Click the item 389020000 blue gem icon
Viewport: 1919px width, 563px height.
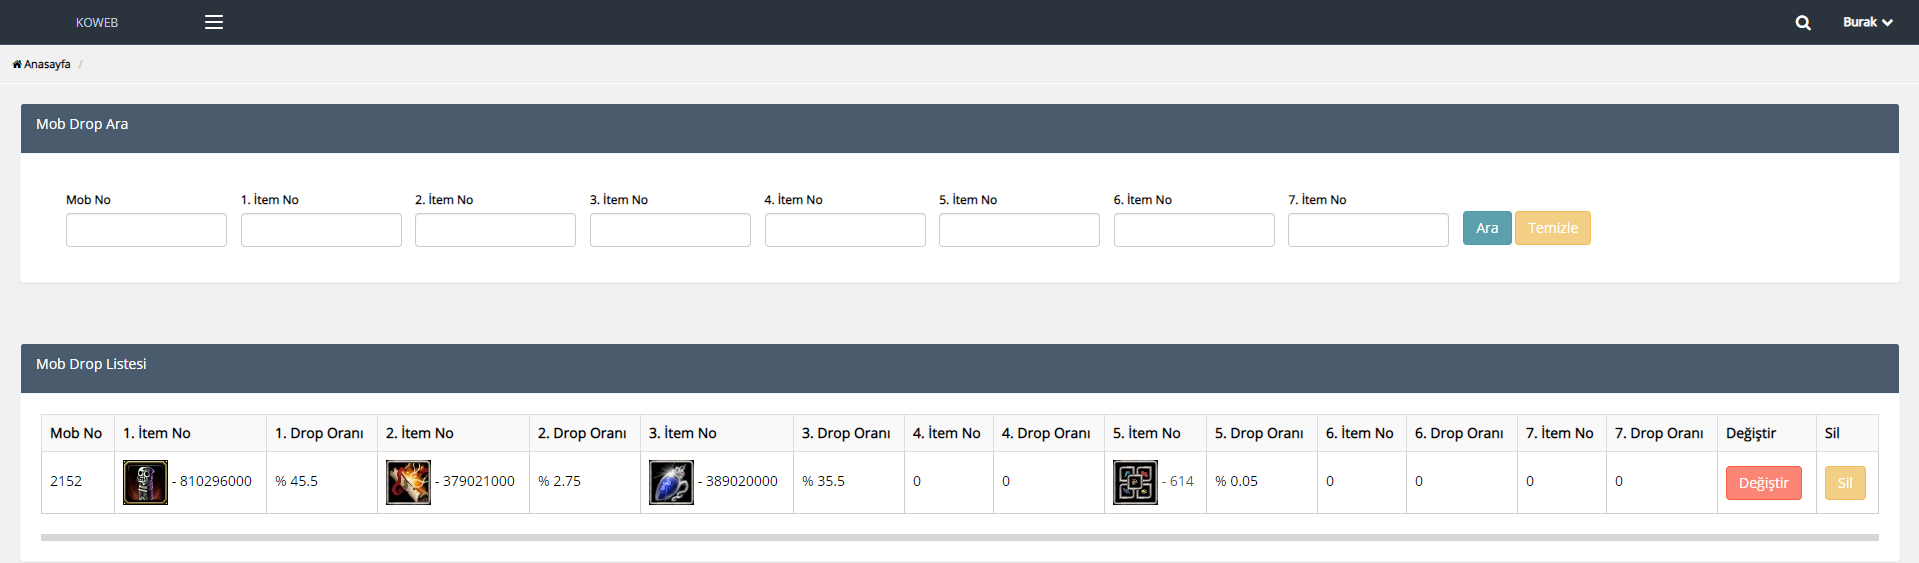click(x=671, y=482)
